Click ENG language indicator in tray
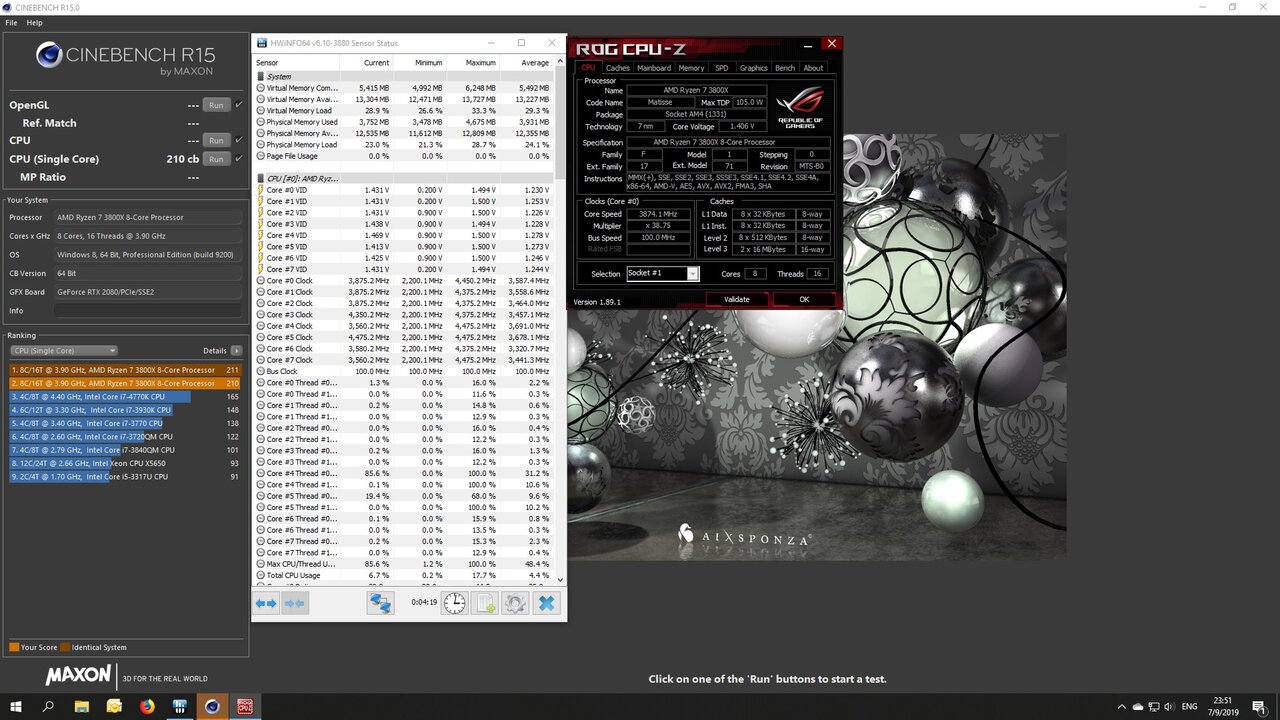The height and width of the screenshot is (720, 1280). pos(1191,706)
